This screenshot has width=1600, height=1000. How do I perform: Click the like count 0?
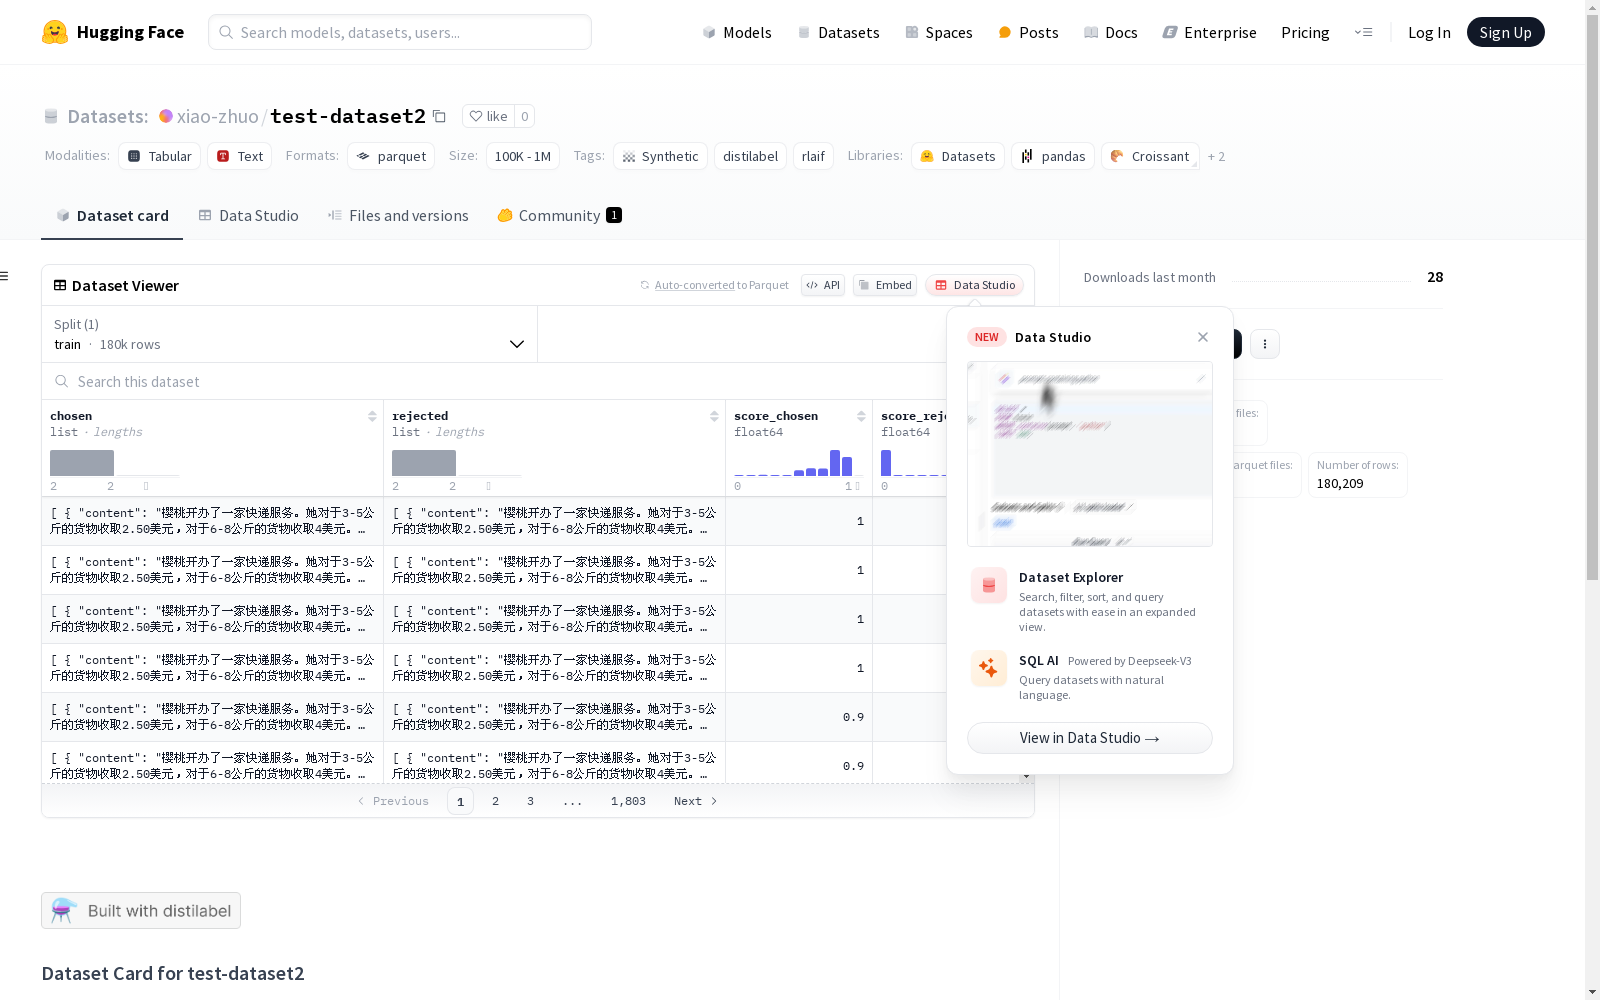(525, 116)
